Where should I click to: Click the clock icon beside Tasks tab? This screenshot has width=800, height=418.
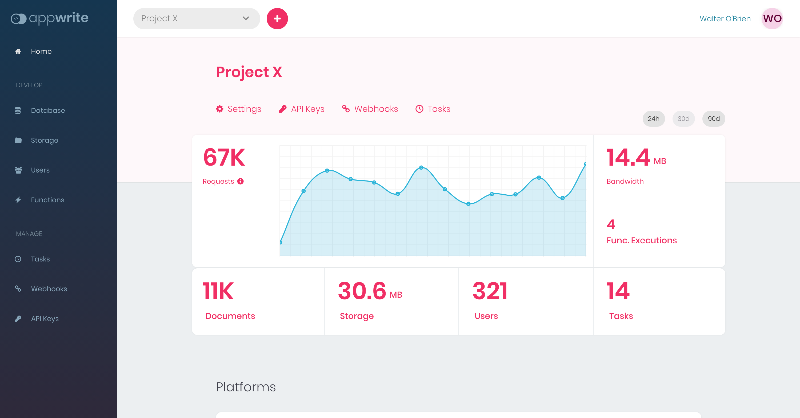coord(419,109)
